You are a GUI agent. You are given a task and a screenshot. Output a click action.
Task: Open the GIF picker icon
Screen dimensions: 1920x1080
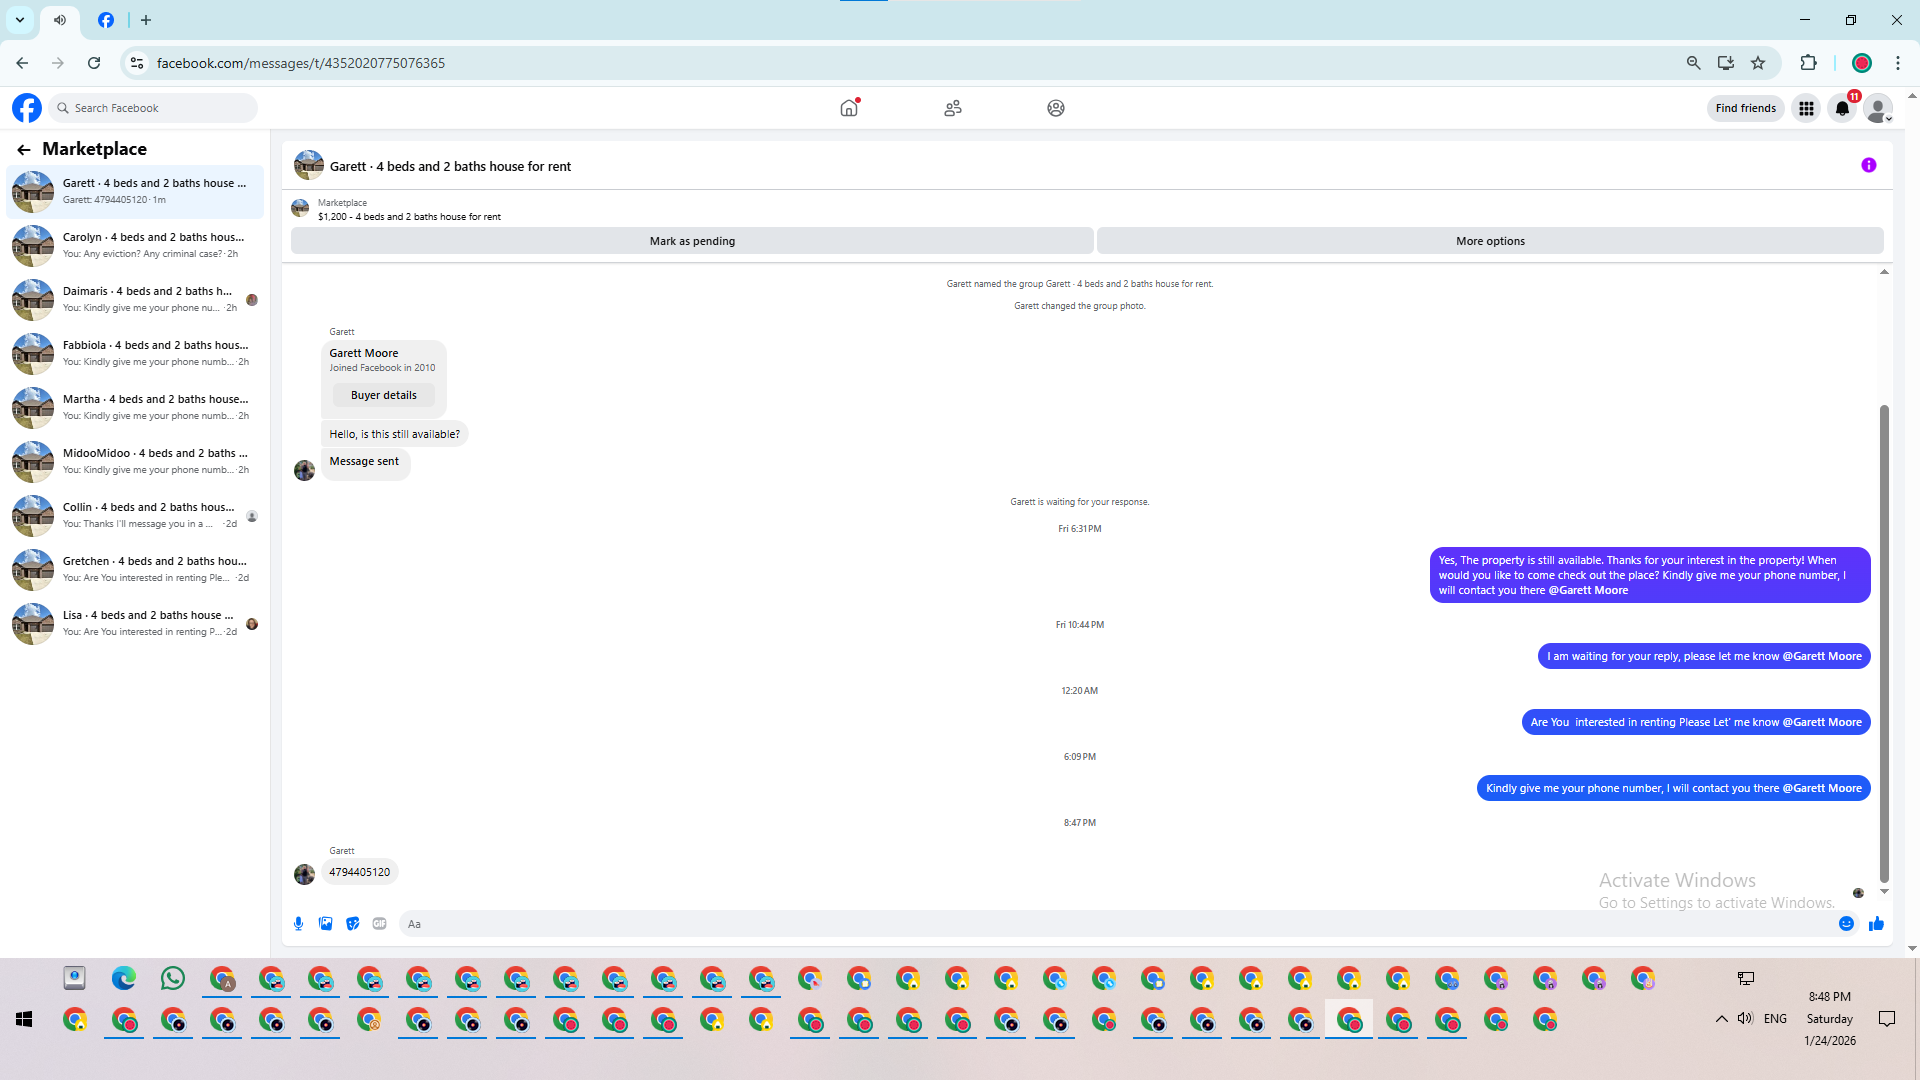tap(379, 924)
